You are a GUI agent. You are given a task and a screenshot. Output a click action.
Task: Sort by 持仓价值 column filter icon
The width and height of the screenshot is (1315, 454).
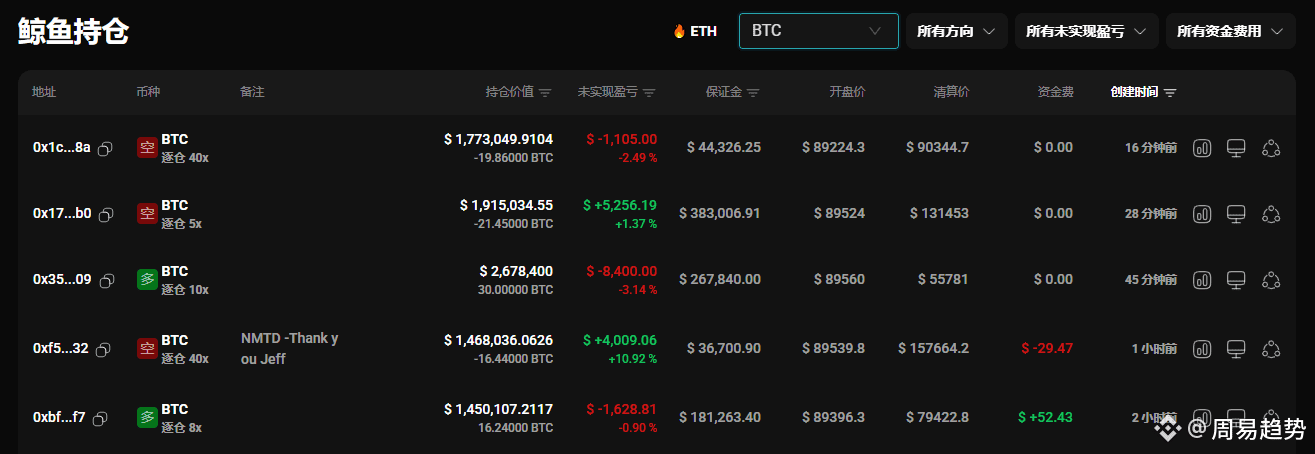545,93
